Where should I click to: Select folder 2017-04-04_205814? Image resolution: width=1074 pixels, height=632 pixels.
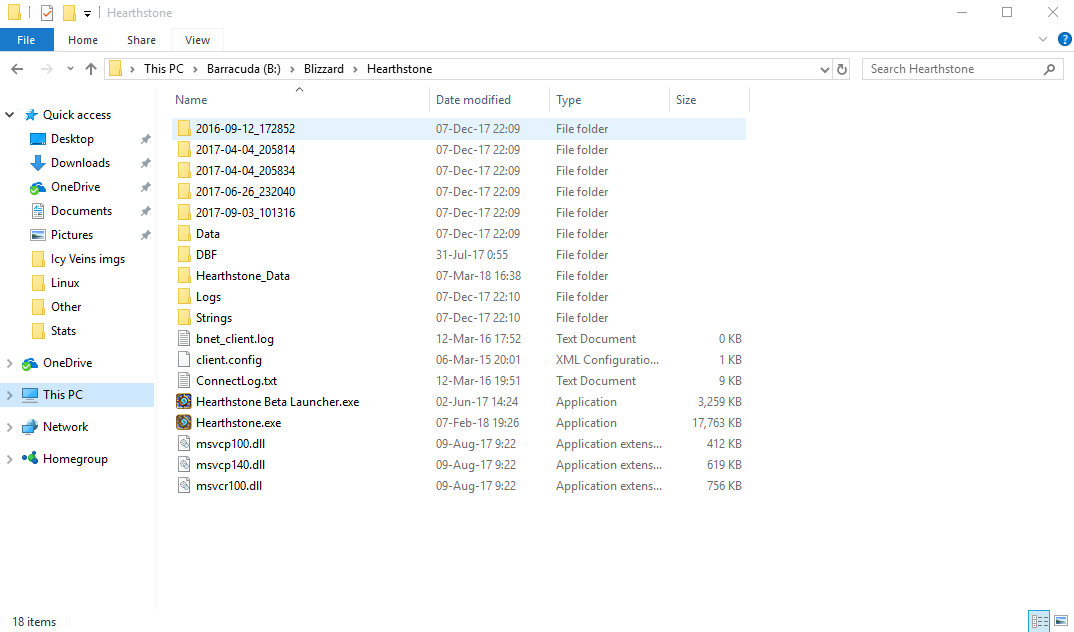[x=458, y=149]
